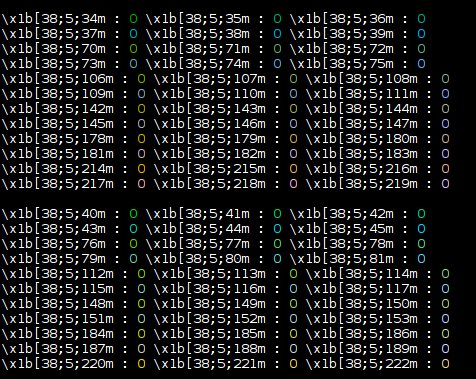476x379 pixels.
Task: Click the text \x1b[38;5;106m
Action: click(x=58, y=79)
